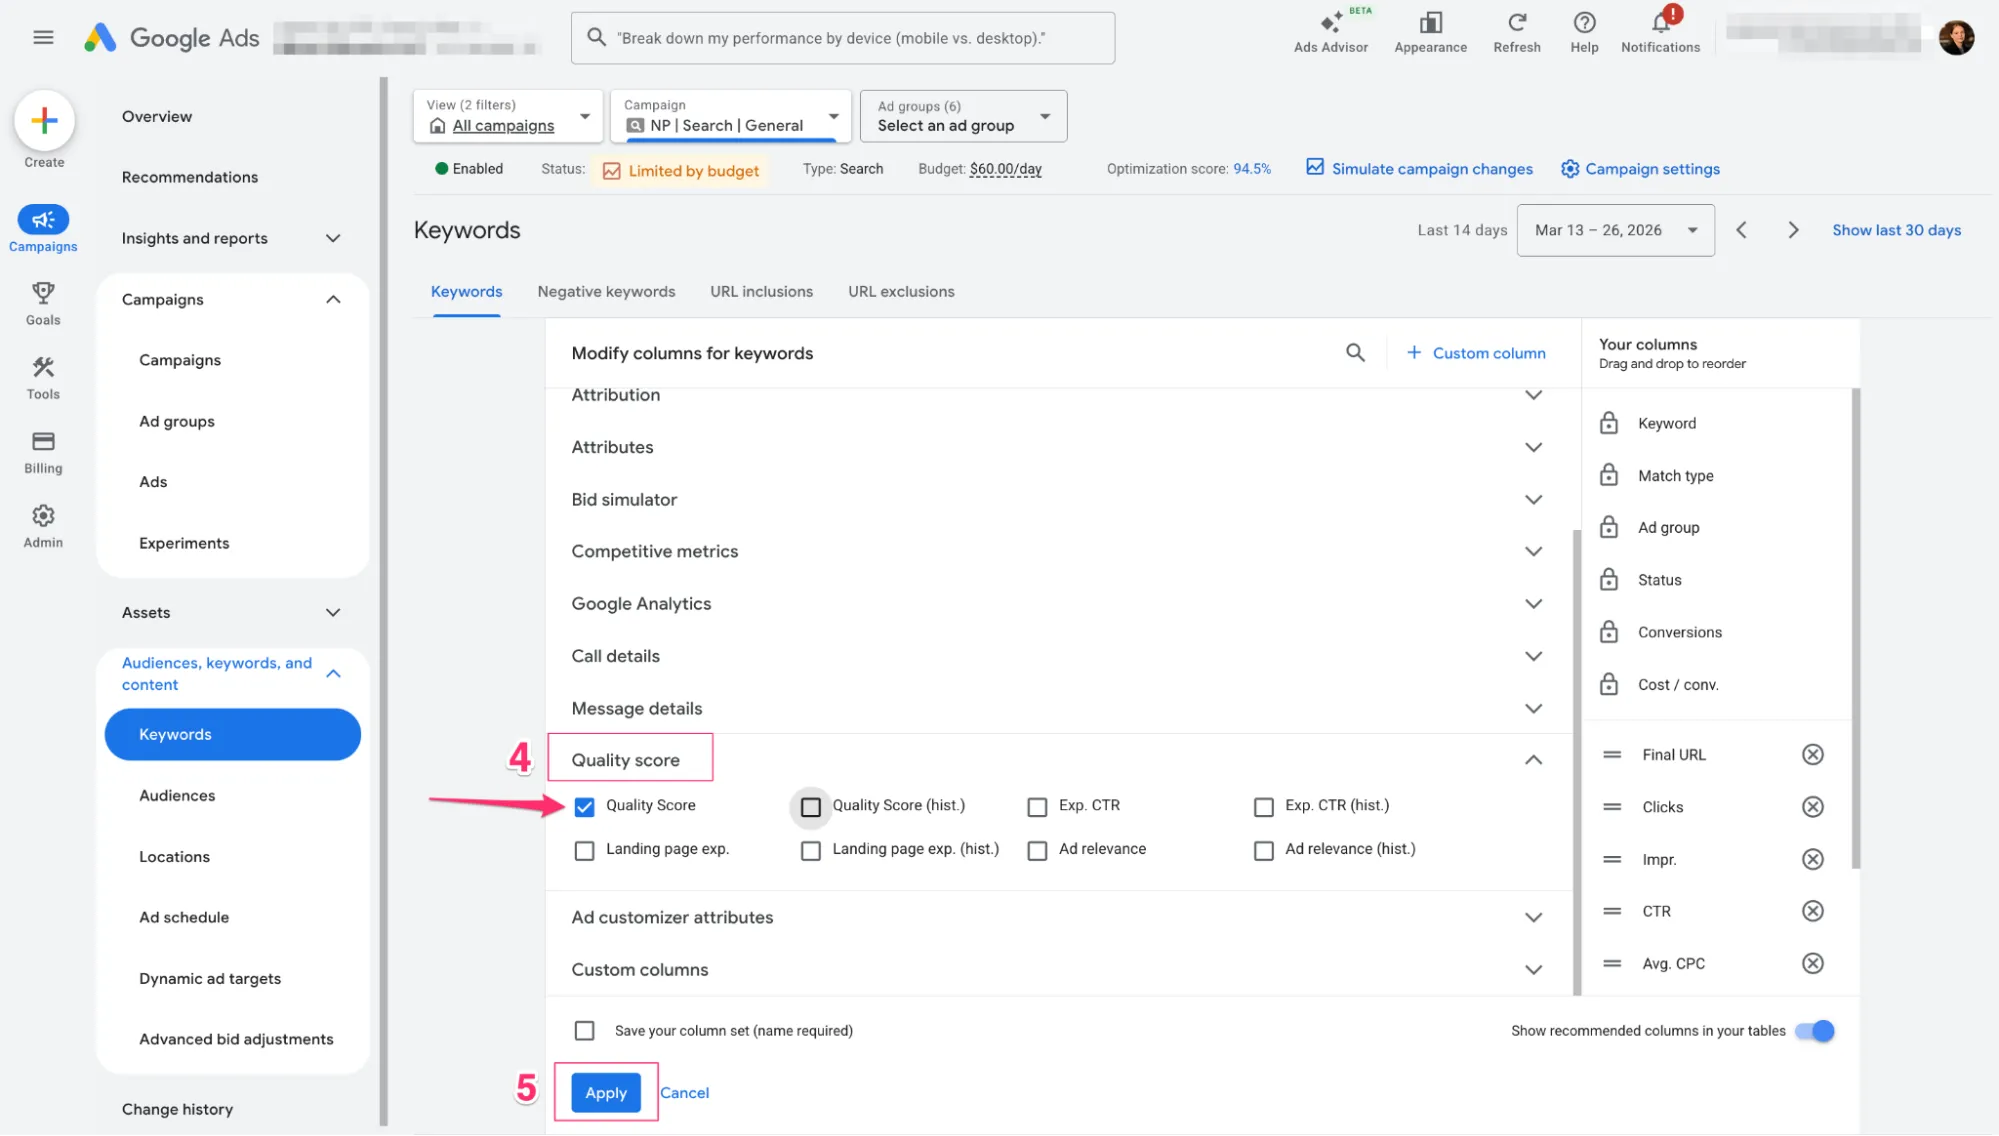Click the Goals trophy icon
The image size is (1999, 1136).
(x=43, y=293)
